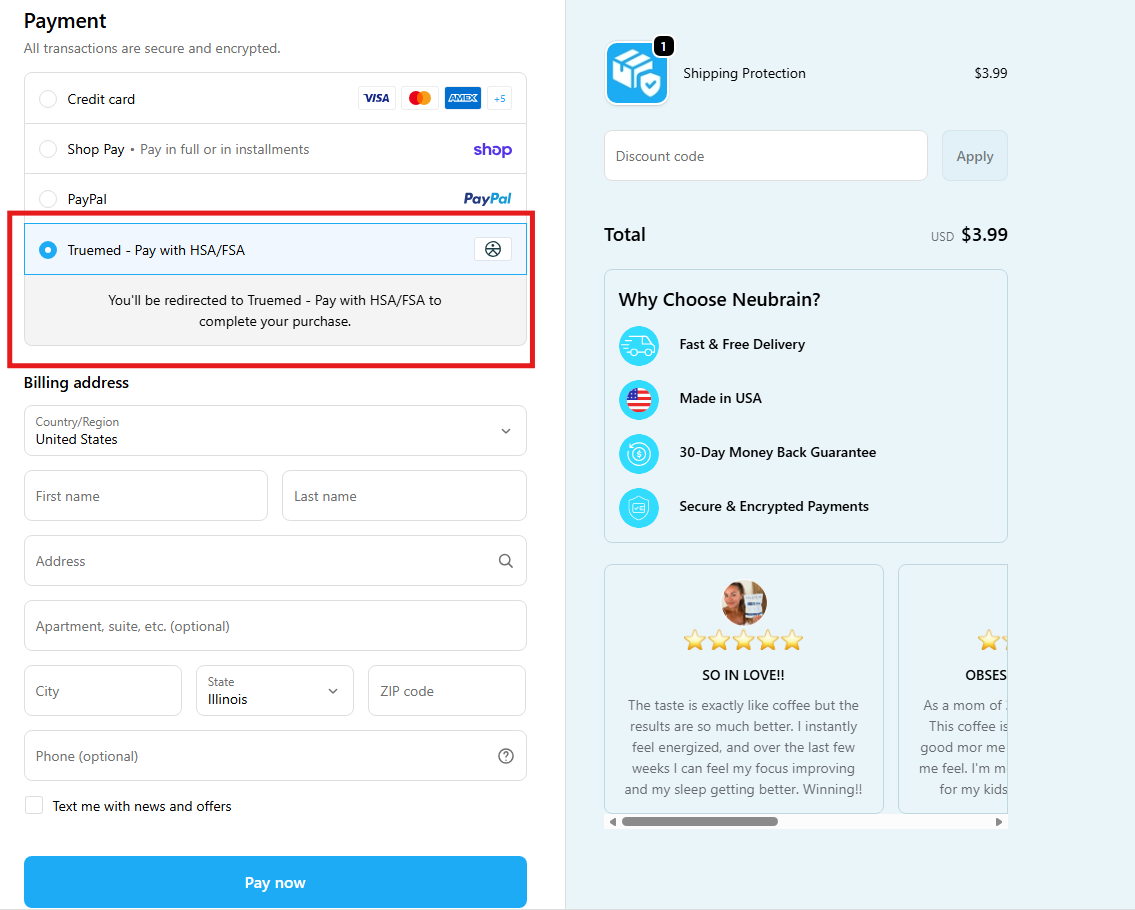The image size is (1135, 910).
Task: Click the Shipping Protection product image
Action: tap(636, 74)
